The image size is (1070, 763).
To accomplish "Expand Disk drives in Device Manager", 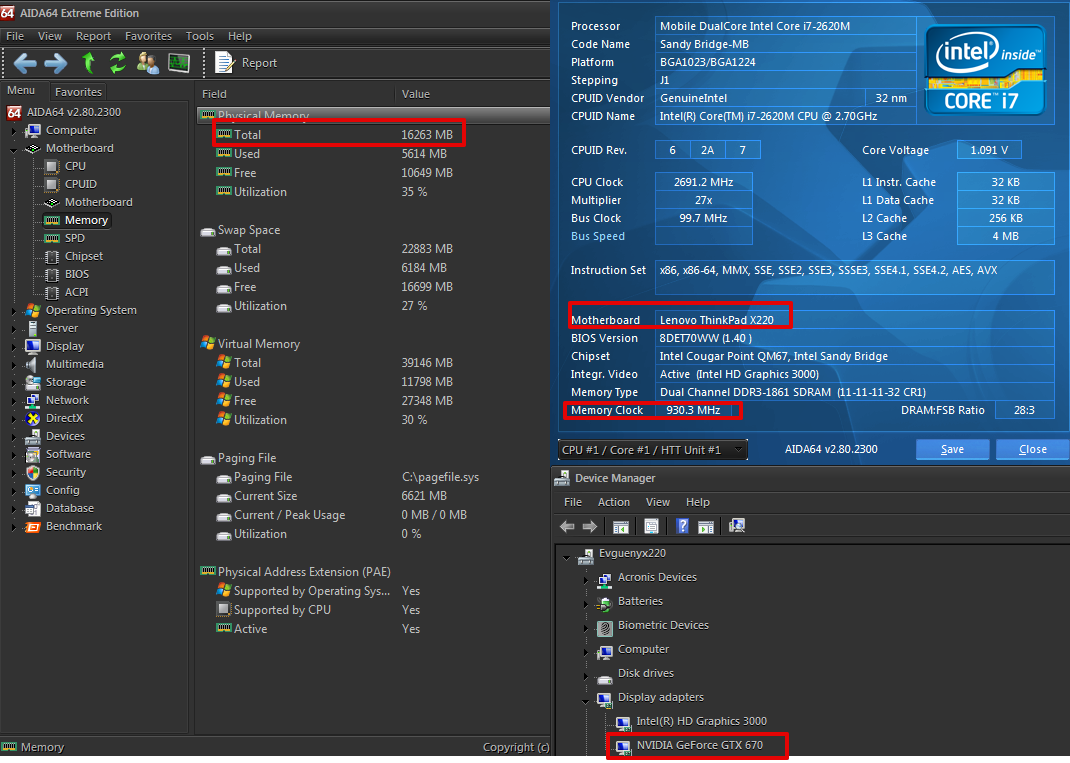I will [585, 676].
